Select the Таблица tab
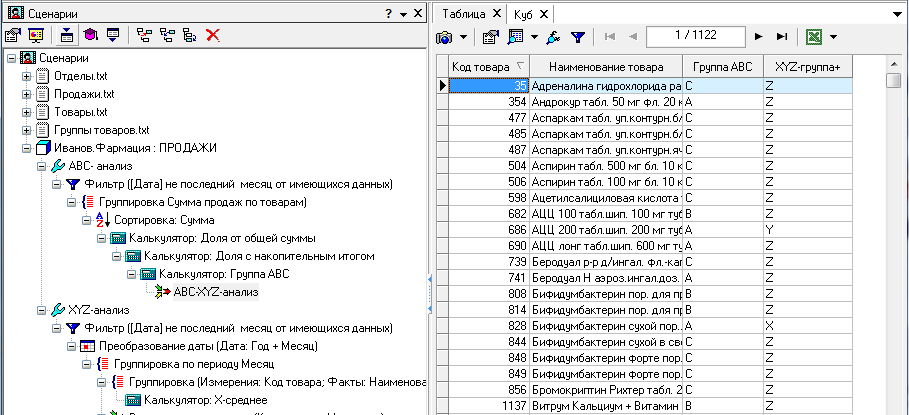The height and width of the screenshot is (415, 909). 464,14
